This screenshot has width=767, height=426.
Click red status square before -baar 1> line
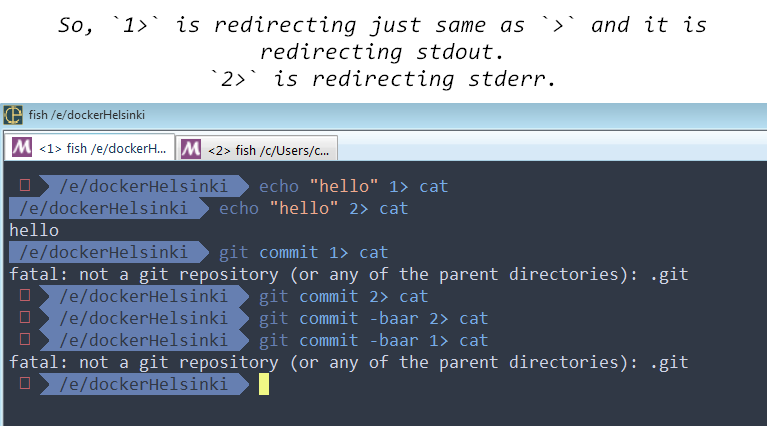[25, 339]
